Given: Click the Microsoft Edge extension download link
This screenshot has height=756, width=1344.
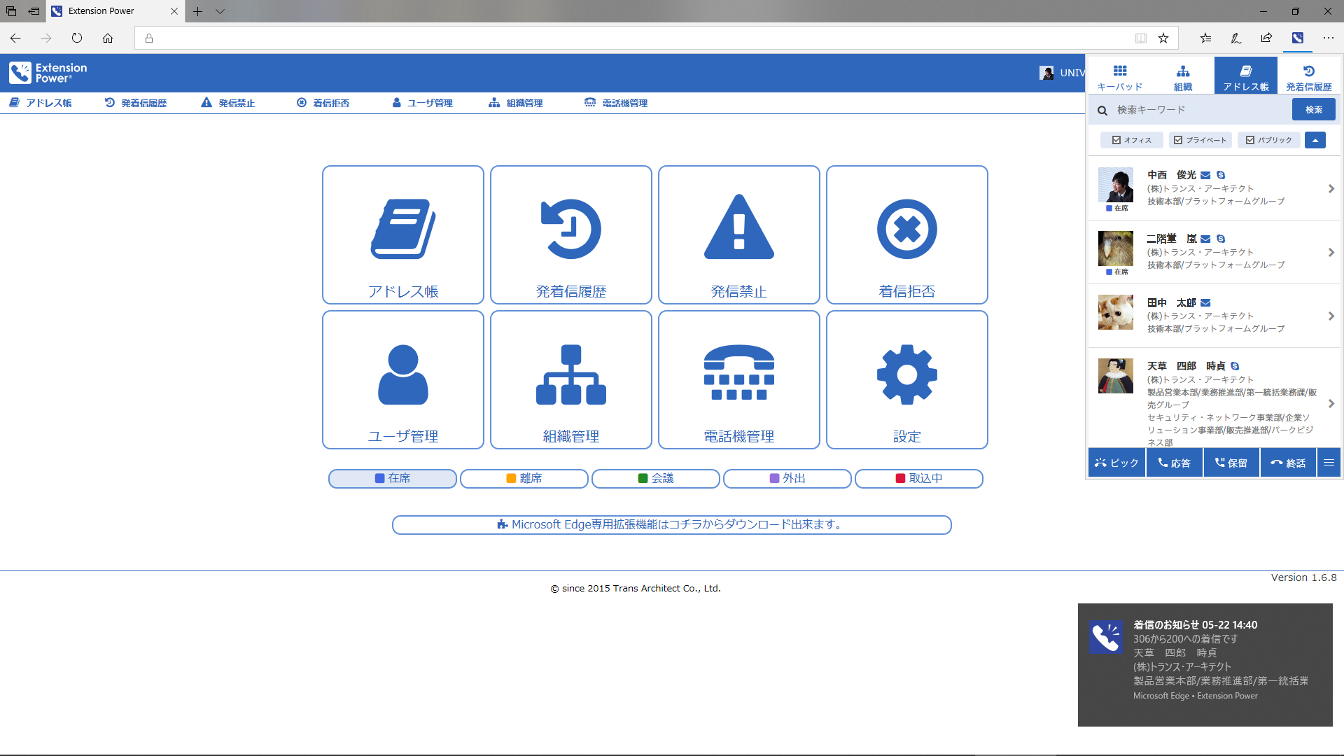Looking at the screenshot, I should click(x=671, y=525).
